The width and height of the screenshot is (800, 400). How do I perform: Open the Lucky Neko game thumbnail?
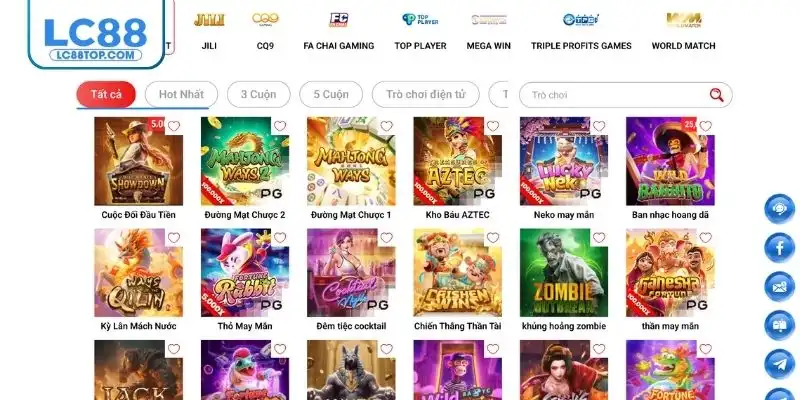coord(564,161)
